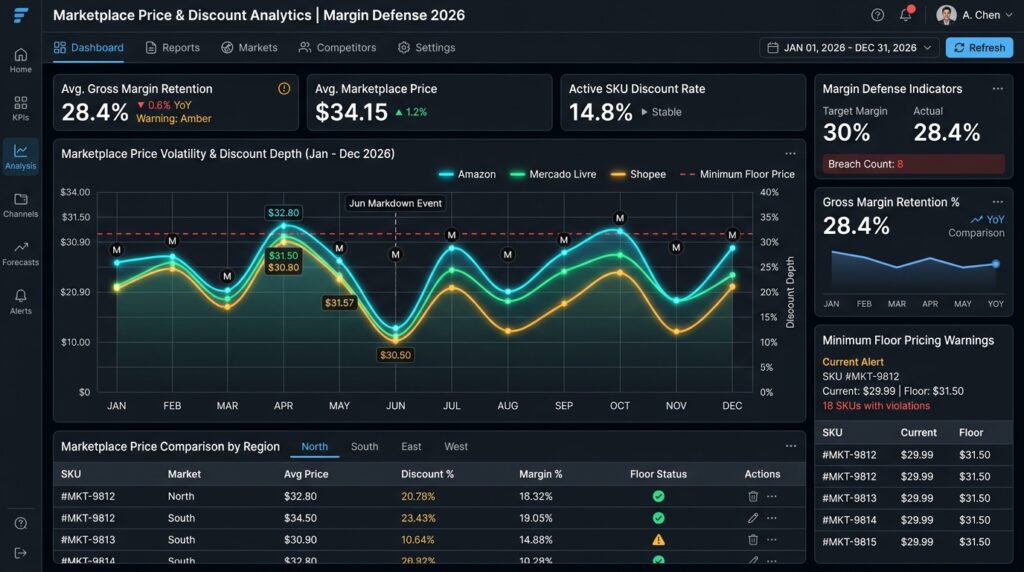
Task: Open Alerts in the sidebar
Action: point(21,302)
